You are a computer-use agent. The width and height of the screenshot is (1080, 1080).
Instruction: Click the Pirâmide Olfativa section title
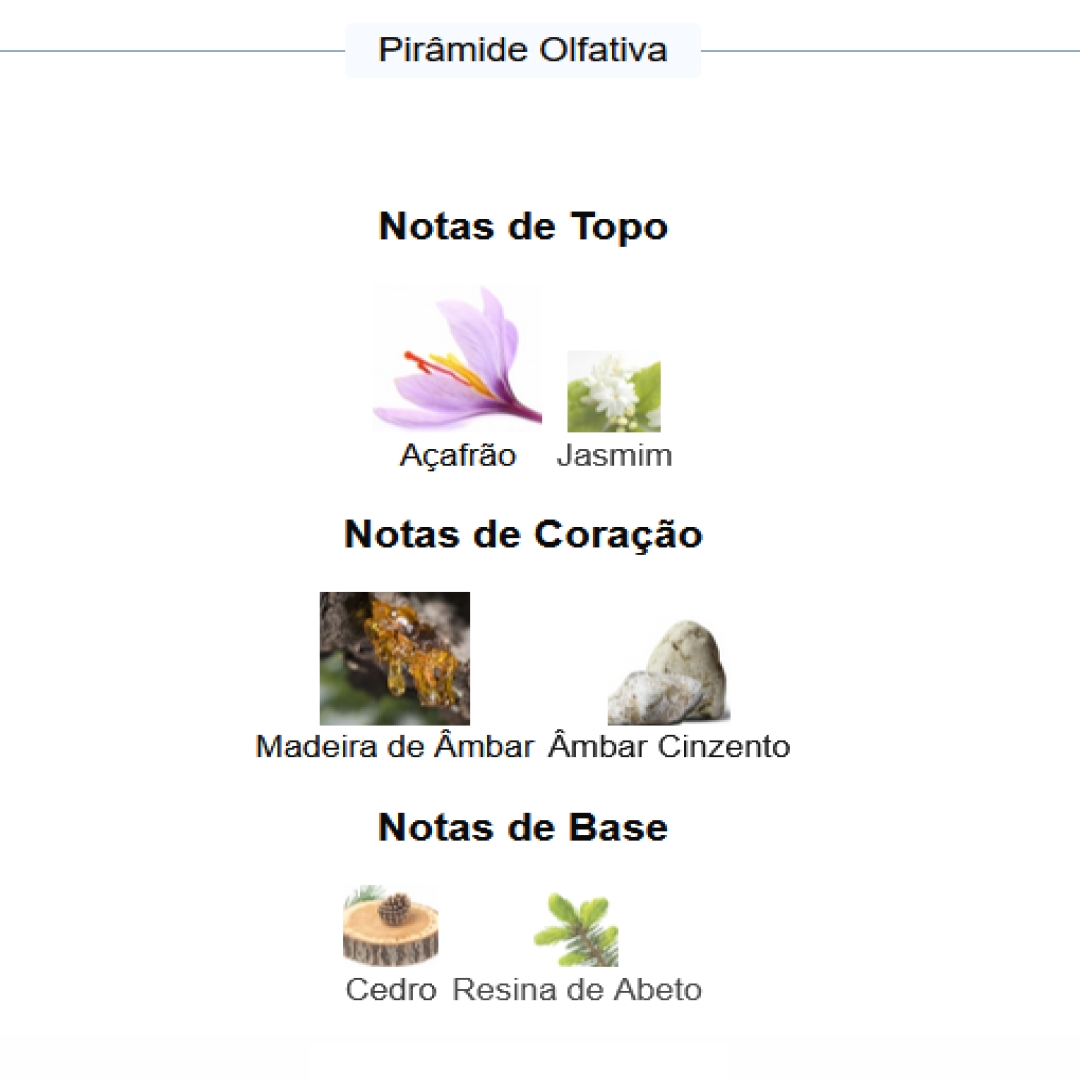point(523,50)
